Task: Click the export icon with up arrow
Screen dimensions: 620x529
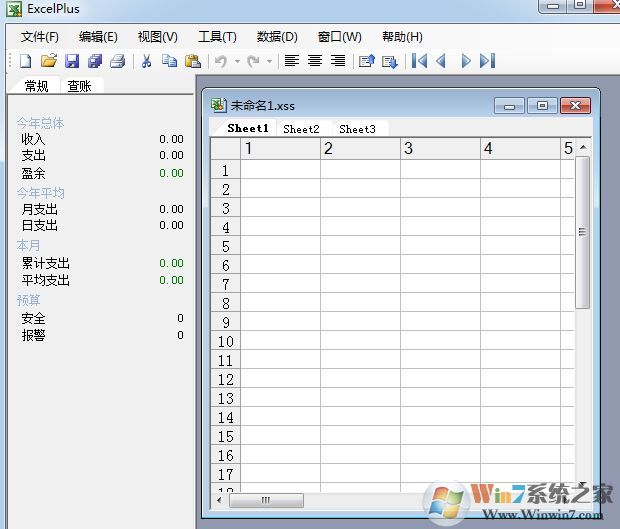Action: tap(367, 61)
